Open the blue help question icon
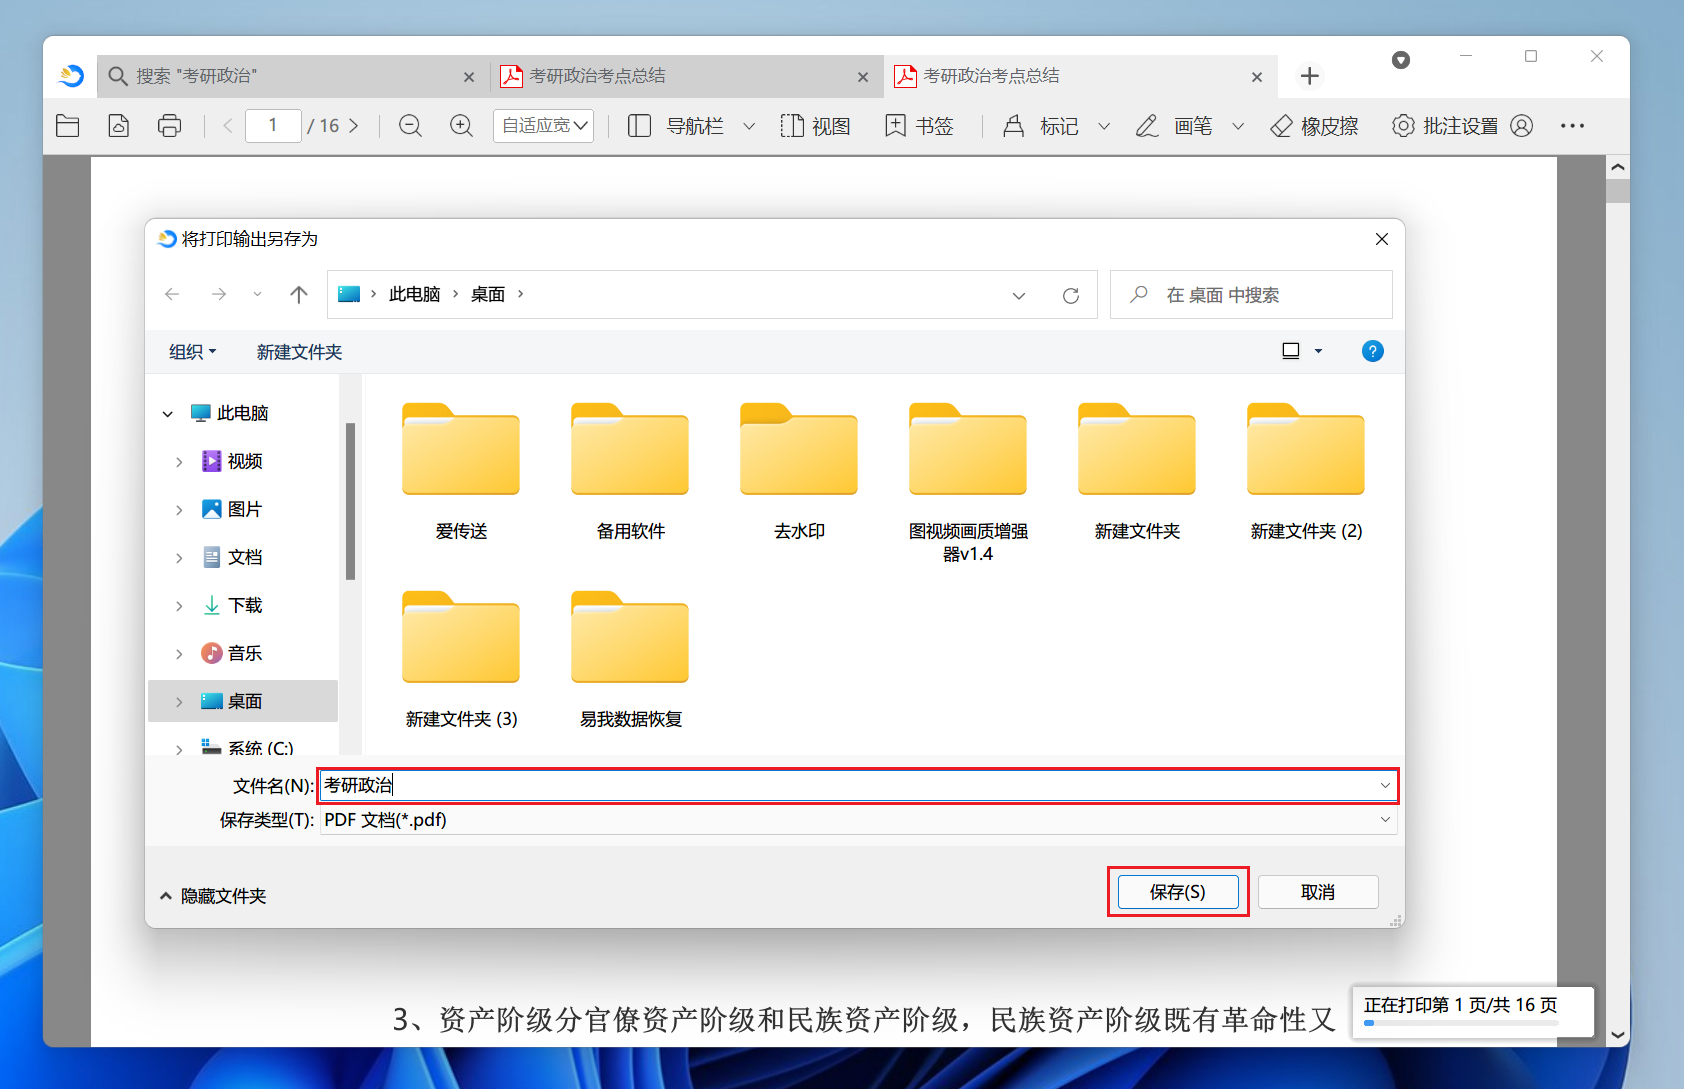 pyautogui.click(x=1373, y=351)
